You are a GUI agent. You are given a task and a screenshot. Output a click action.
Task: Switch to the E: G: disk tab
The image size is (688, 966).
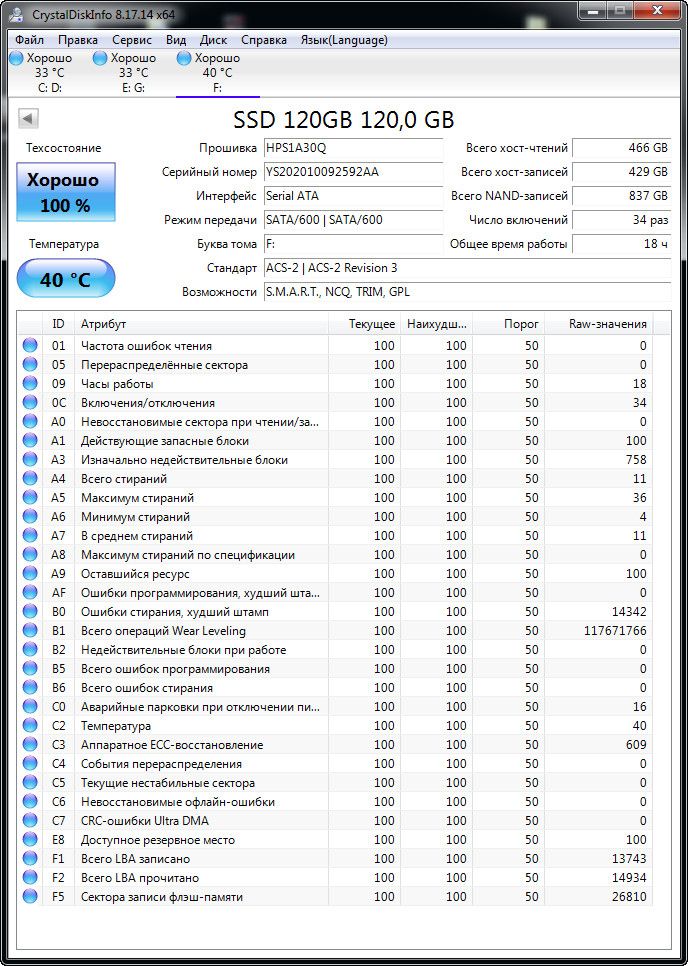tap(133, 73)
